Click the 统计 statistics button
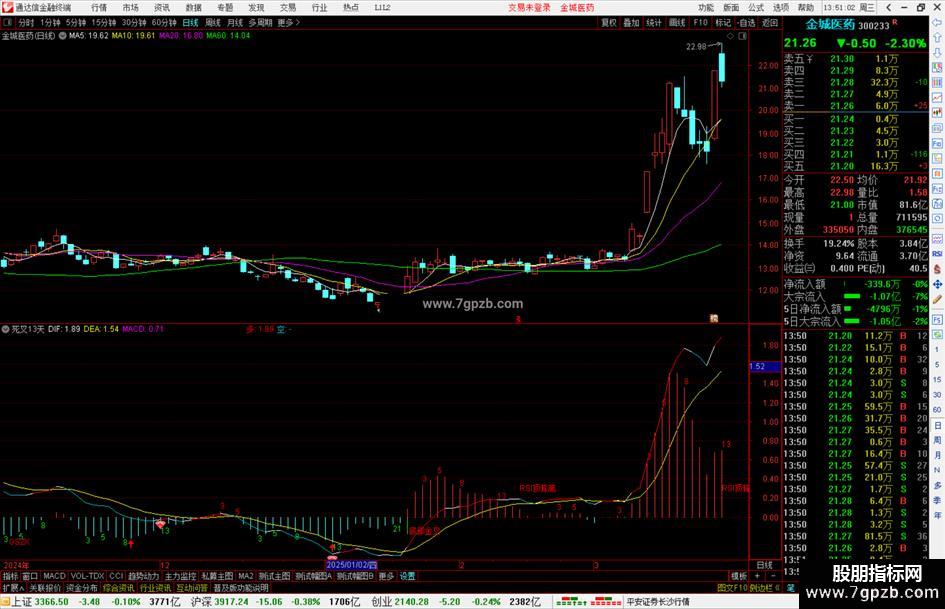 tap(654, 22)
